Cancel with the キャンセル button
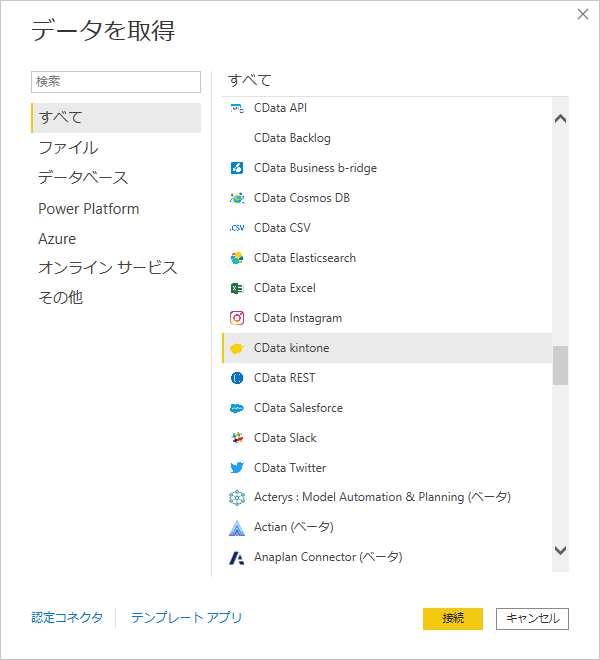The height and width of the screenshot is (660, 600). click(x=532, y=618)
